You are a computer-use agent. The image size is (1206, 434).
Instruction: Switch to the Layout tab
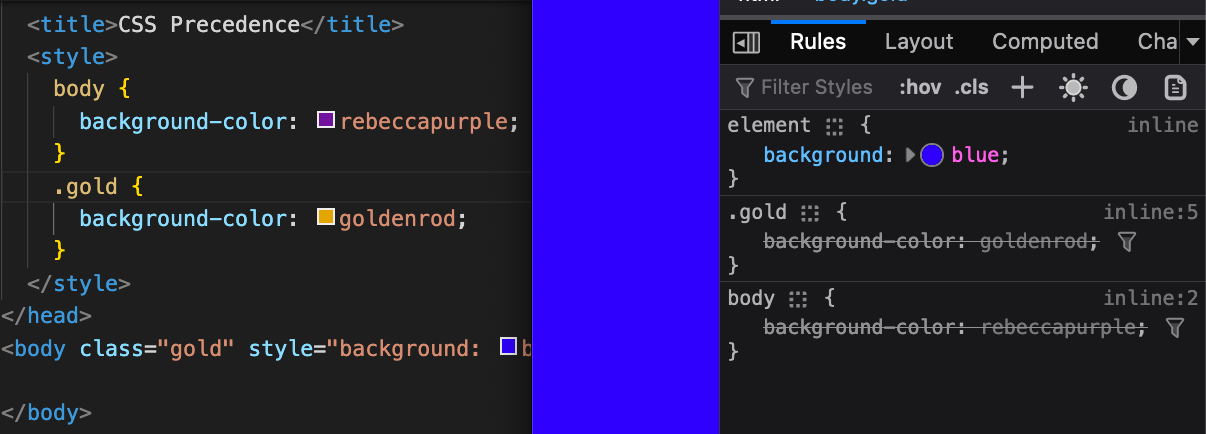[919, 42]
